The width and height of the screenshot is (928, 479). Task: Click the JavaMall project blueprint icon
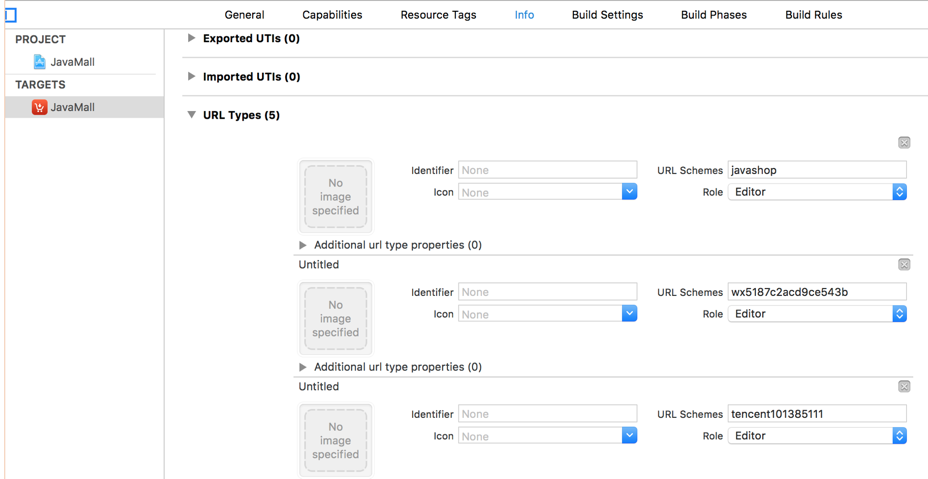point(40,62)
